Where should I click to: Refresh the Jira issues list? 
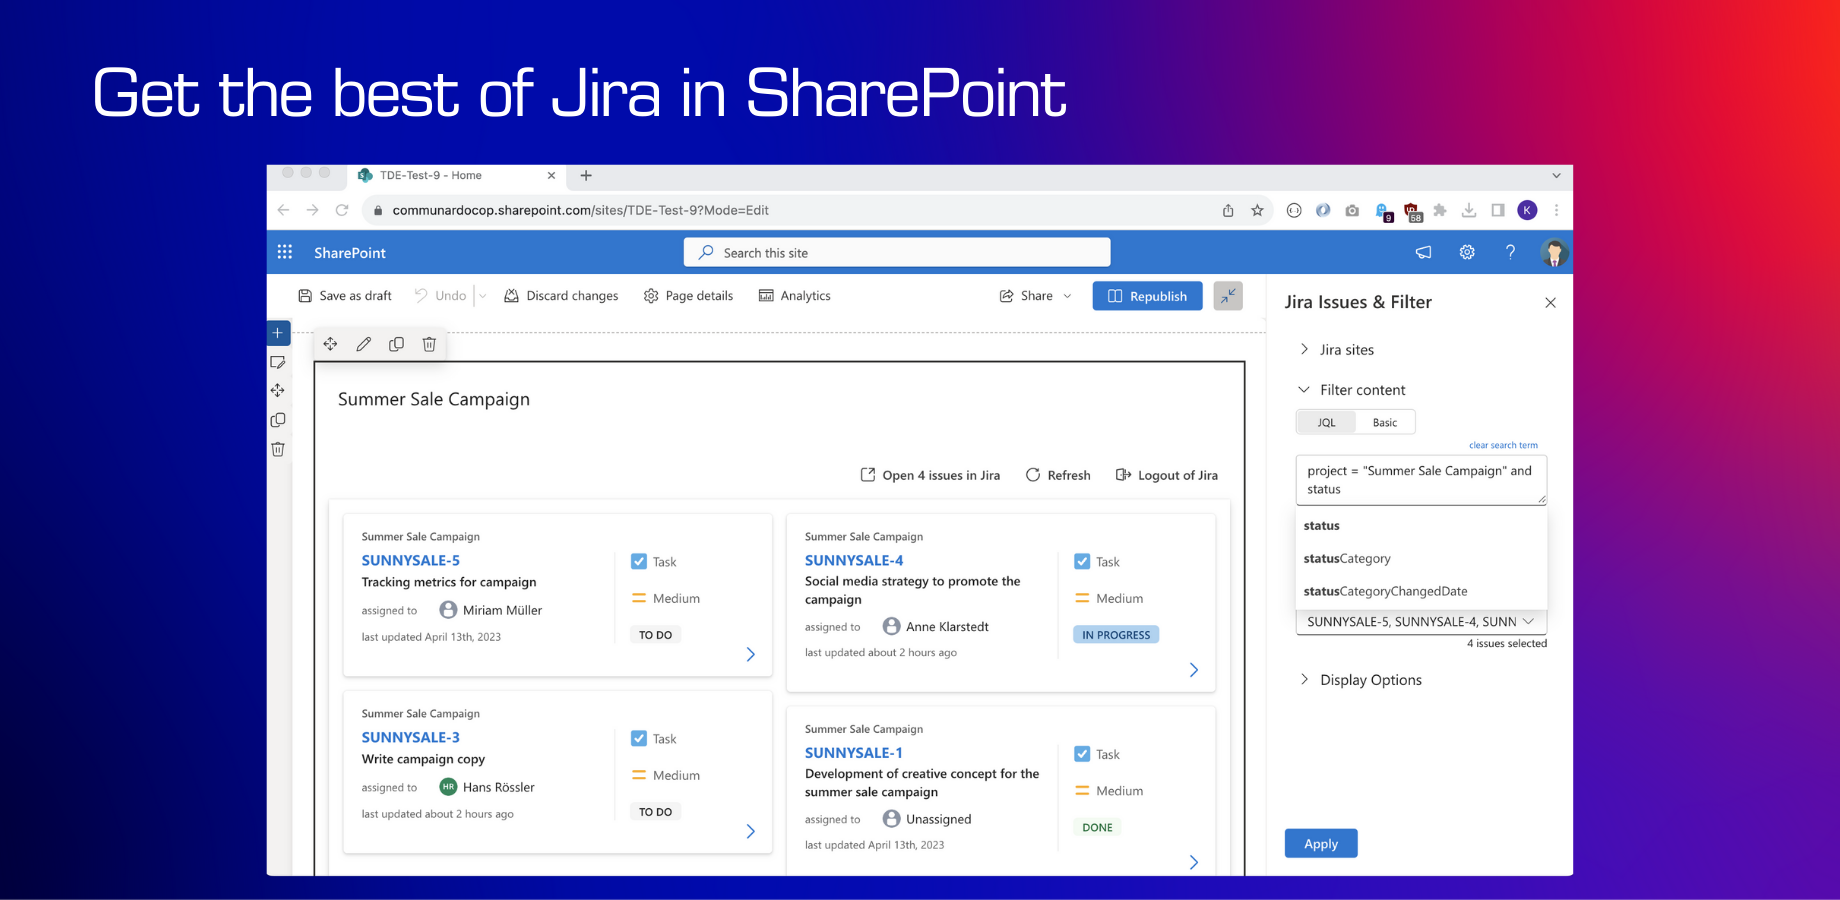tap(1058, 475)
